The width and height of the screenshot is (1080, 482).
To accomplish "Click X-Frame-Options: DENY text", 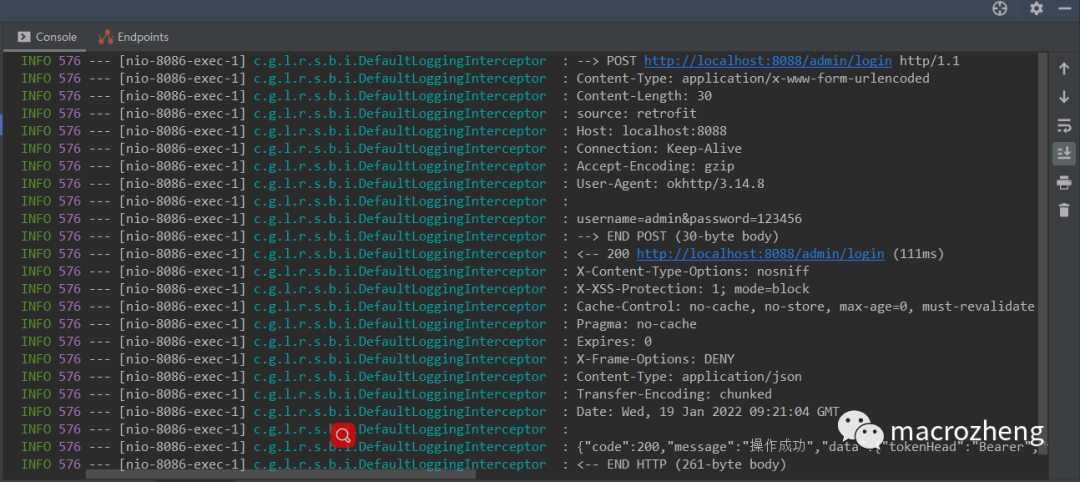I will click(655, 359).
